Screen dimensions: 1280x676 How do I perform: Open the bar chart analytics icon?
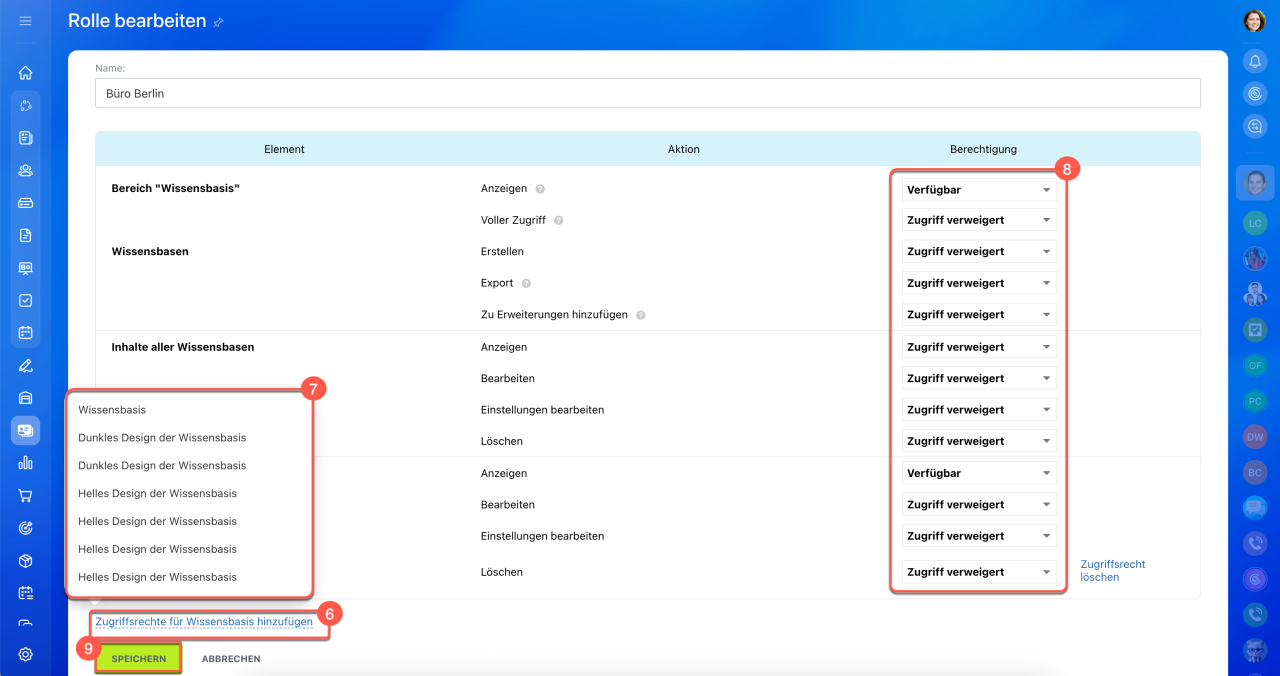tap(26, 463)
